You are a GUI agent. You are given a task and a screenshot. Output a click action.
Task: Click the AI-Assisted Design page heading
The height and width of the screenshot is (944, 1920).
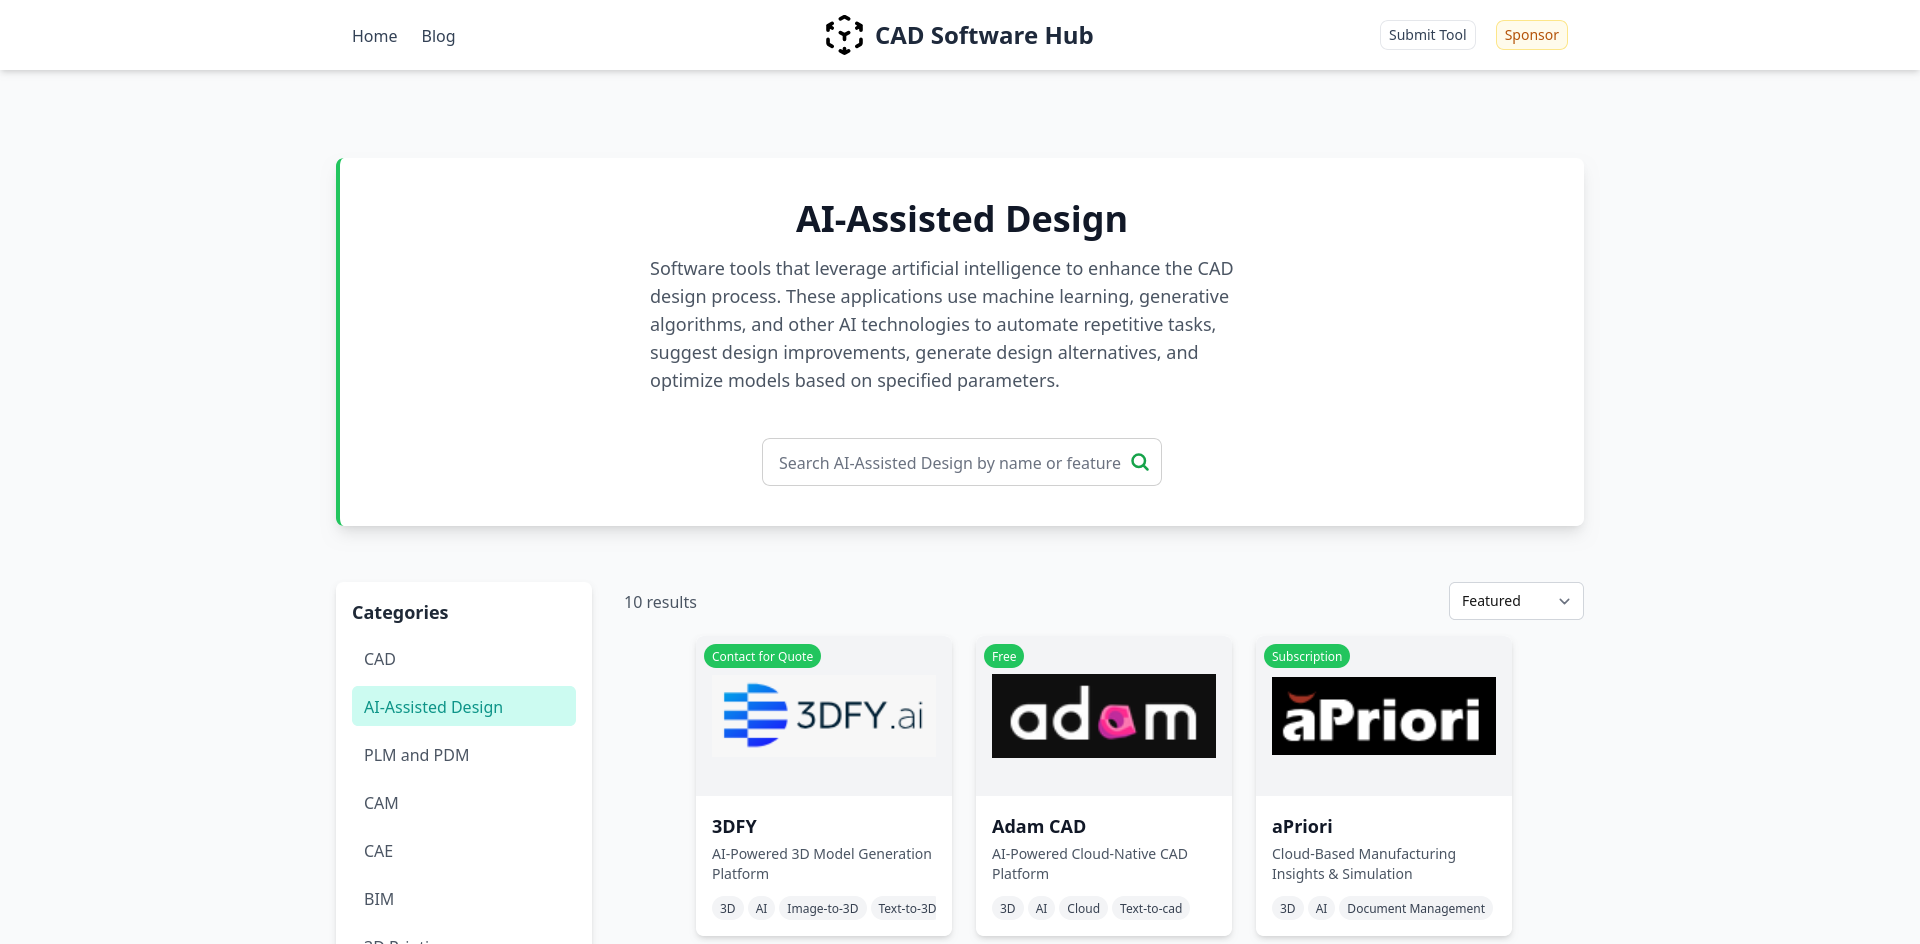961,219
